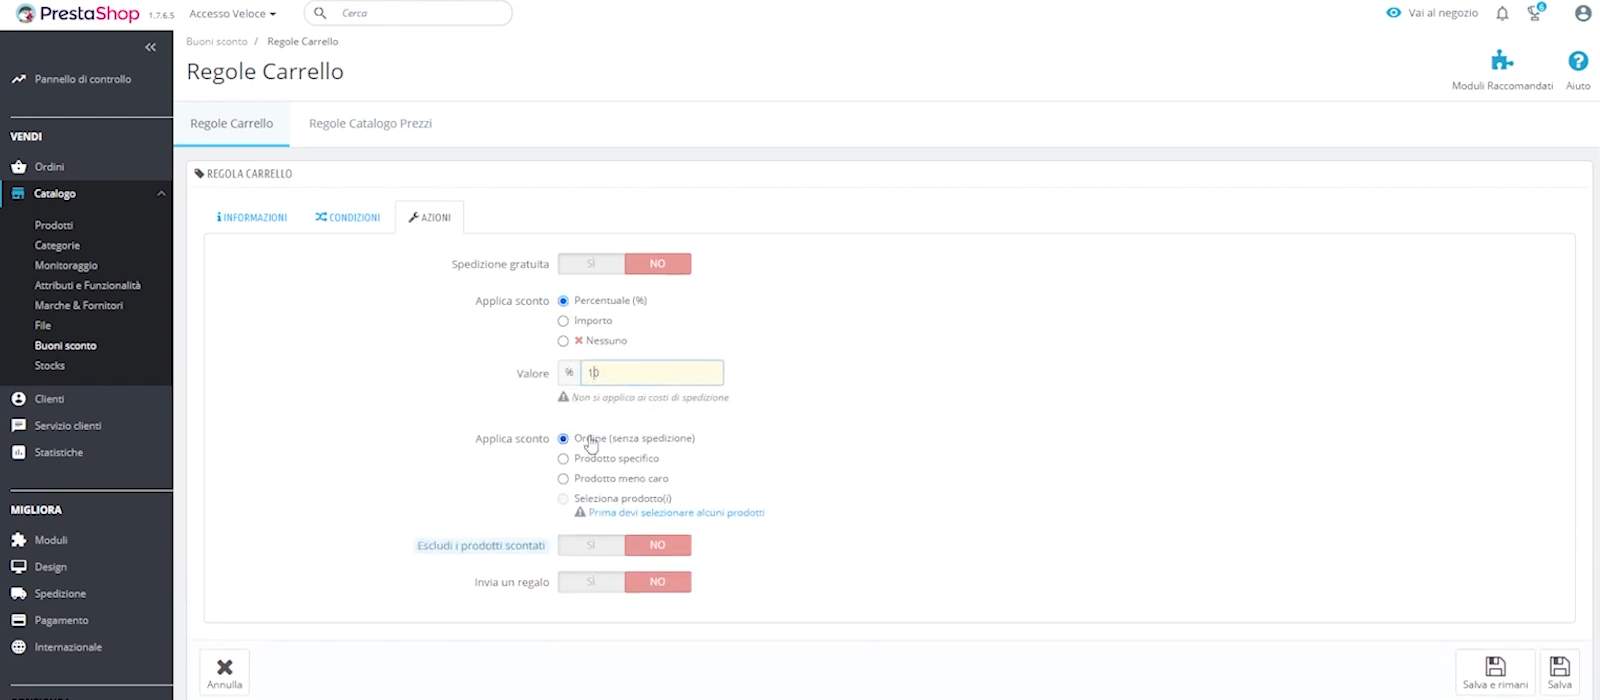Click Vai al negozio link
The width and height of the screenshot is (1600, 700).
tap(1432, 14)
